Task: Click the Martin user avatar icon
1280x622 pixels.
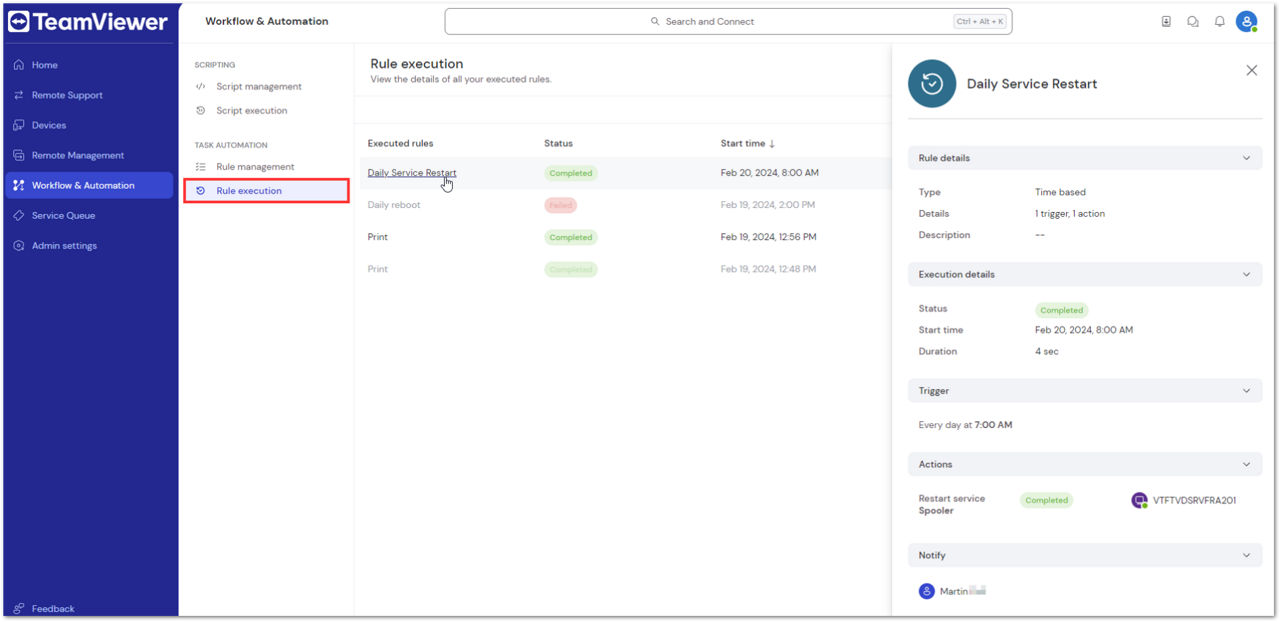Action: pos(927,591)
